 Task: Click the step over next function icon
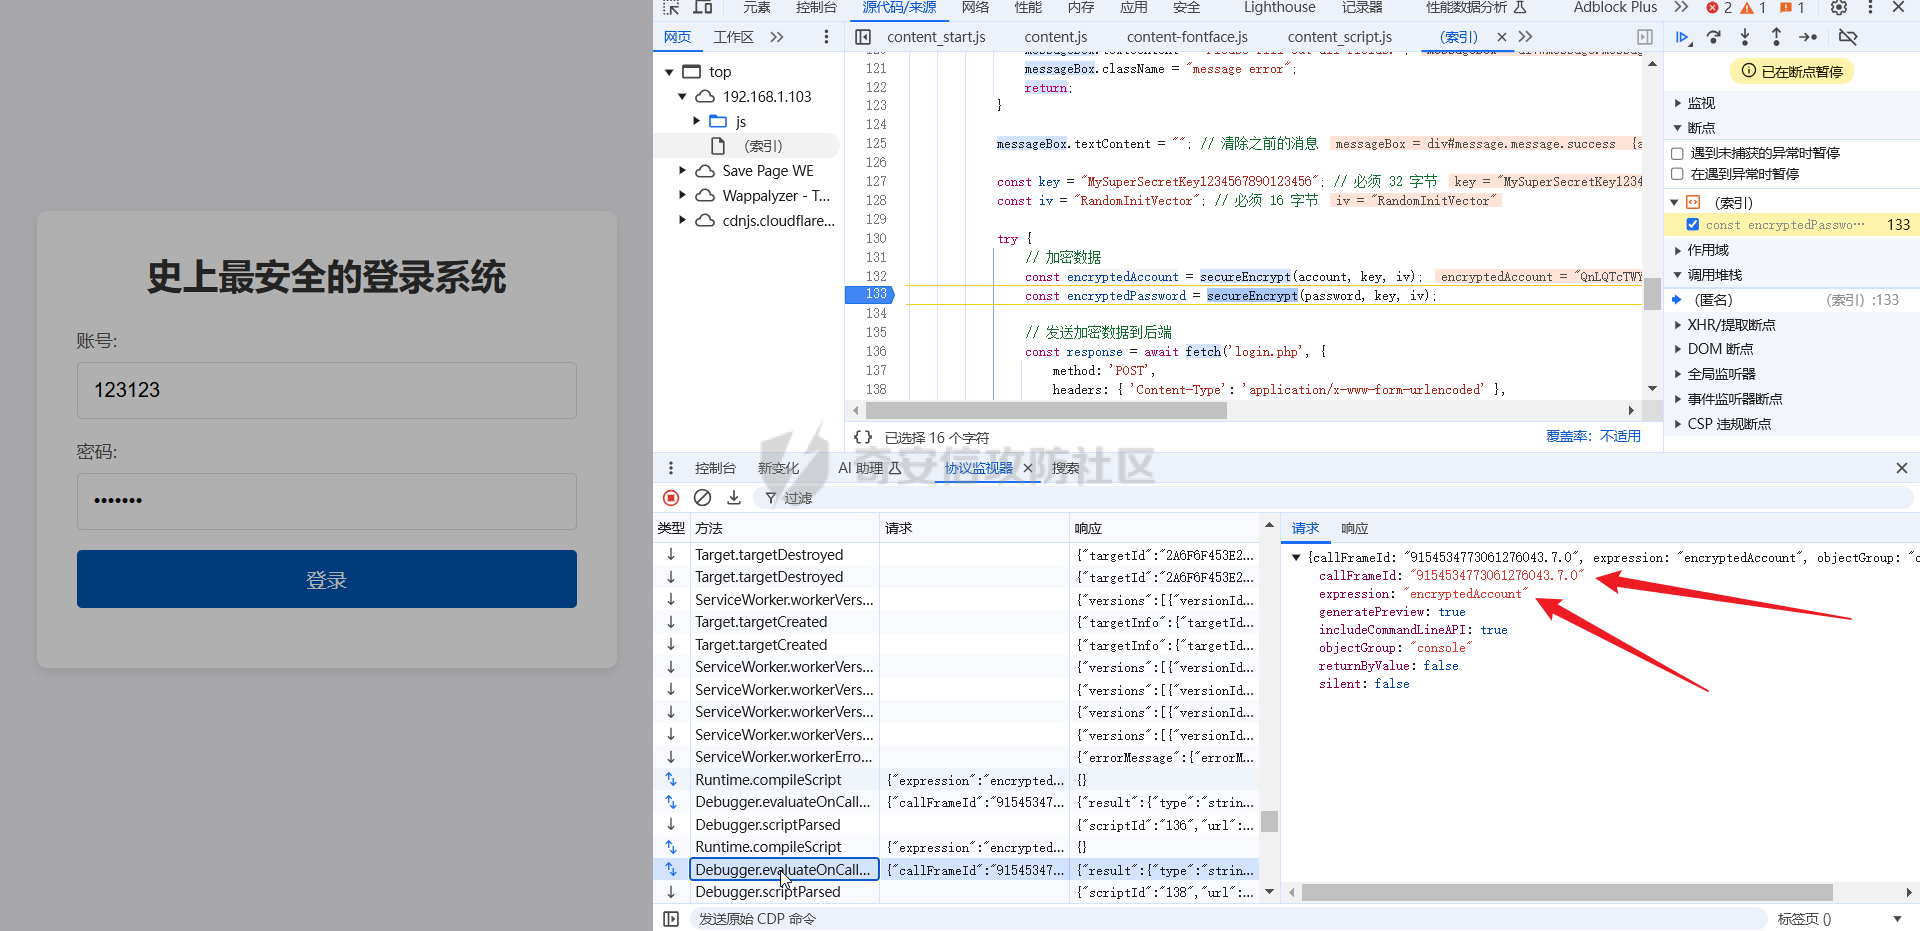[x=1714, y=37]
